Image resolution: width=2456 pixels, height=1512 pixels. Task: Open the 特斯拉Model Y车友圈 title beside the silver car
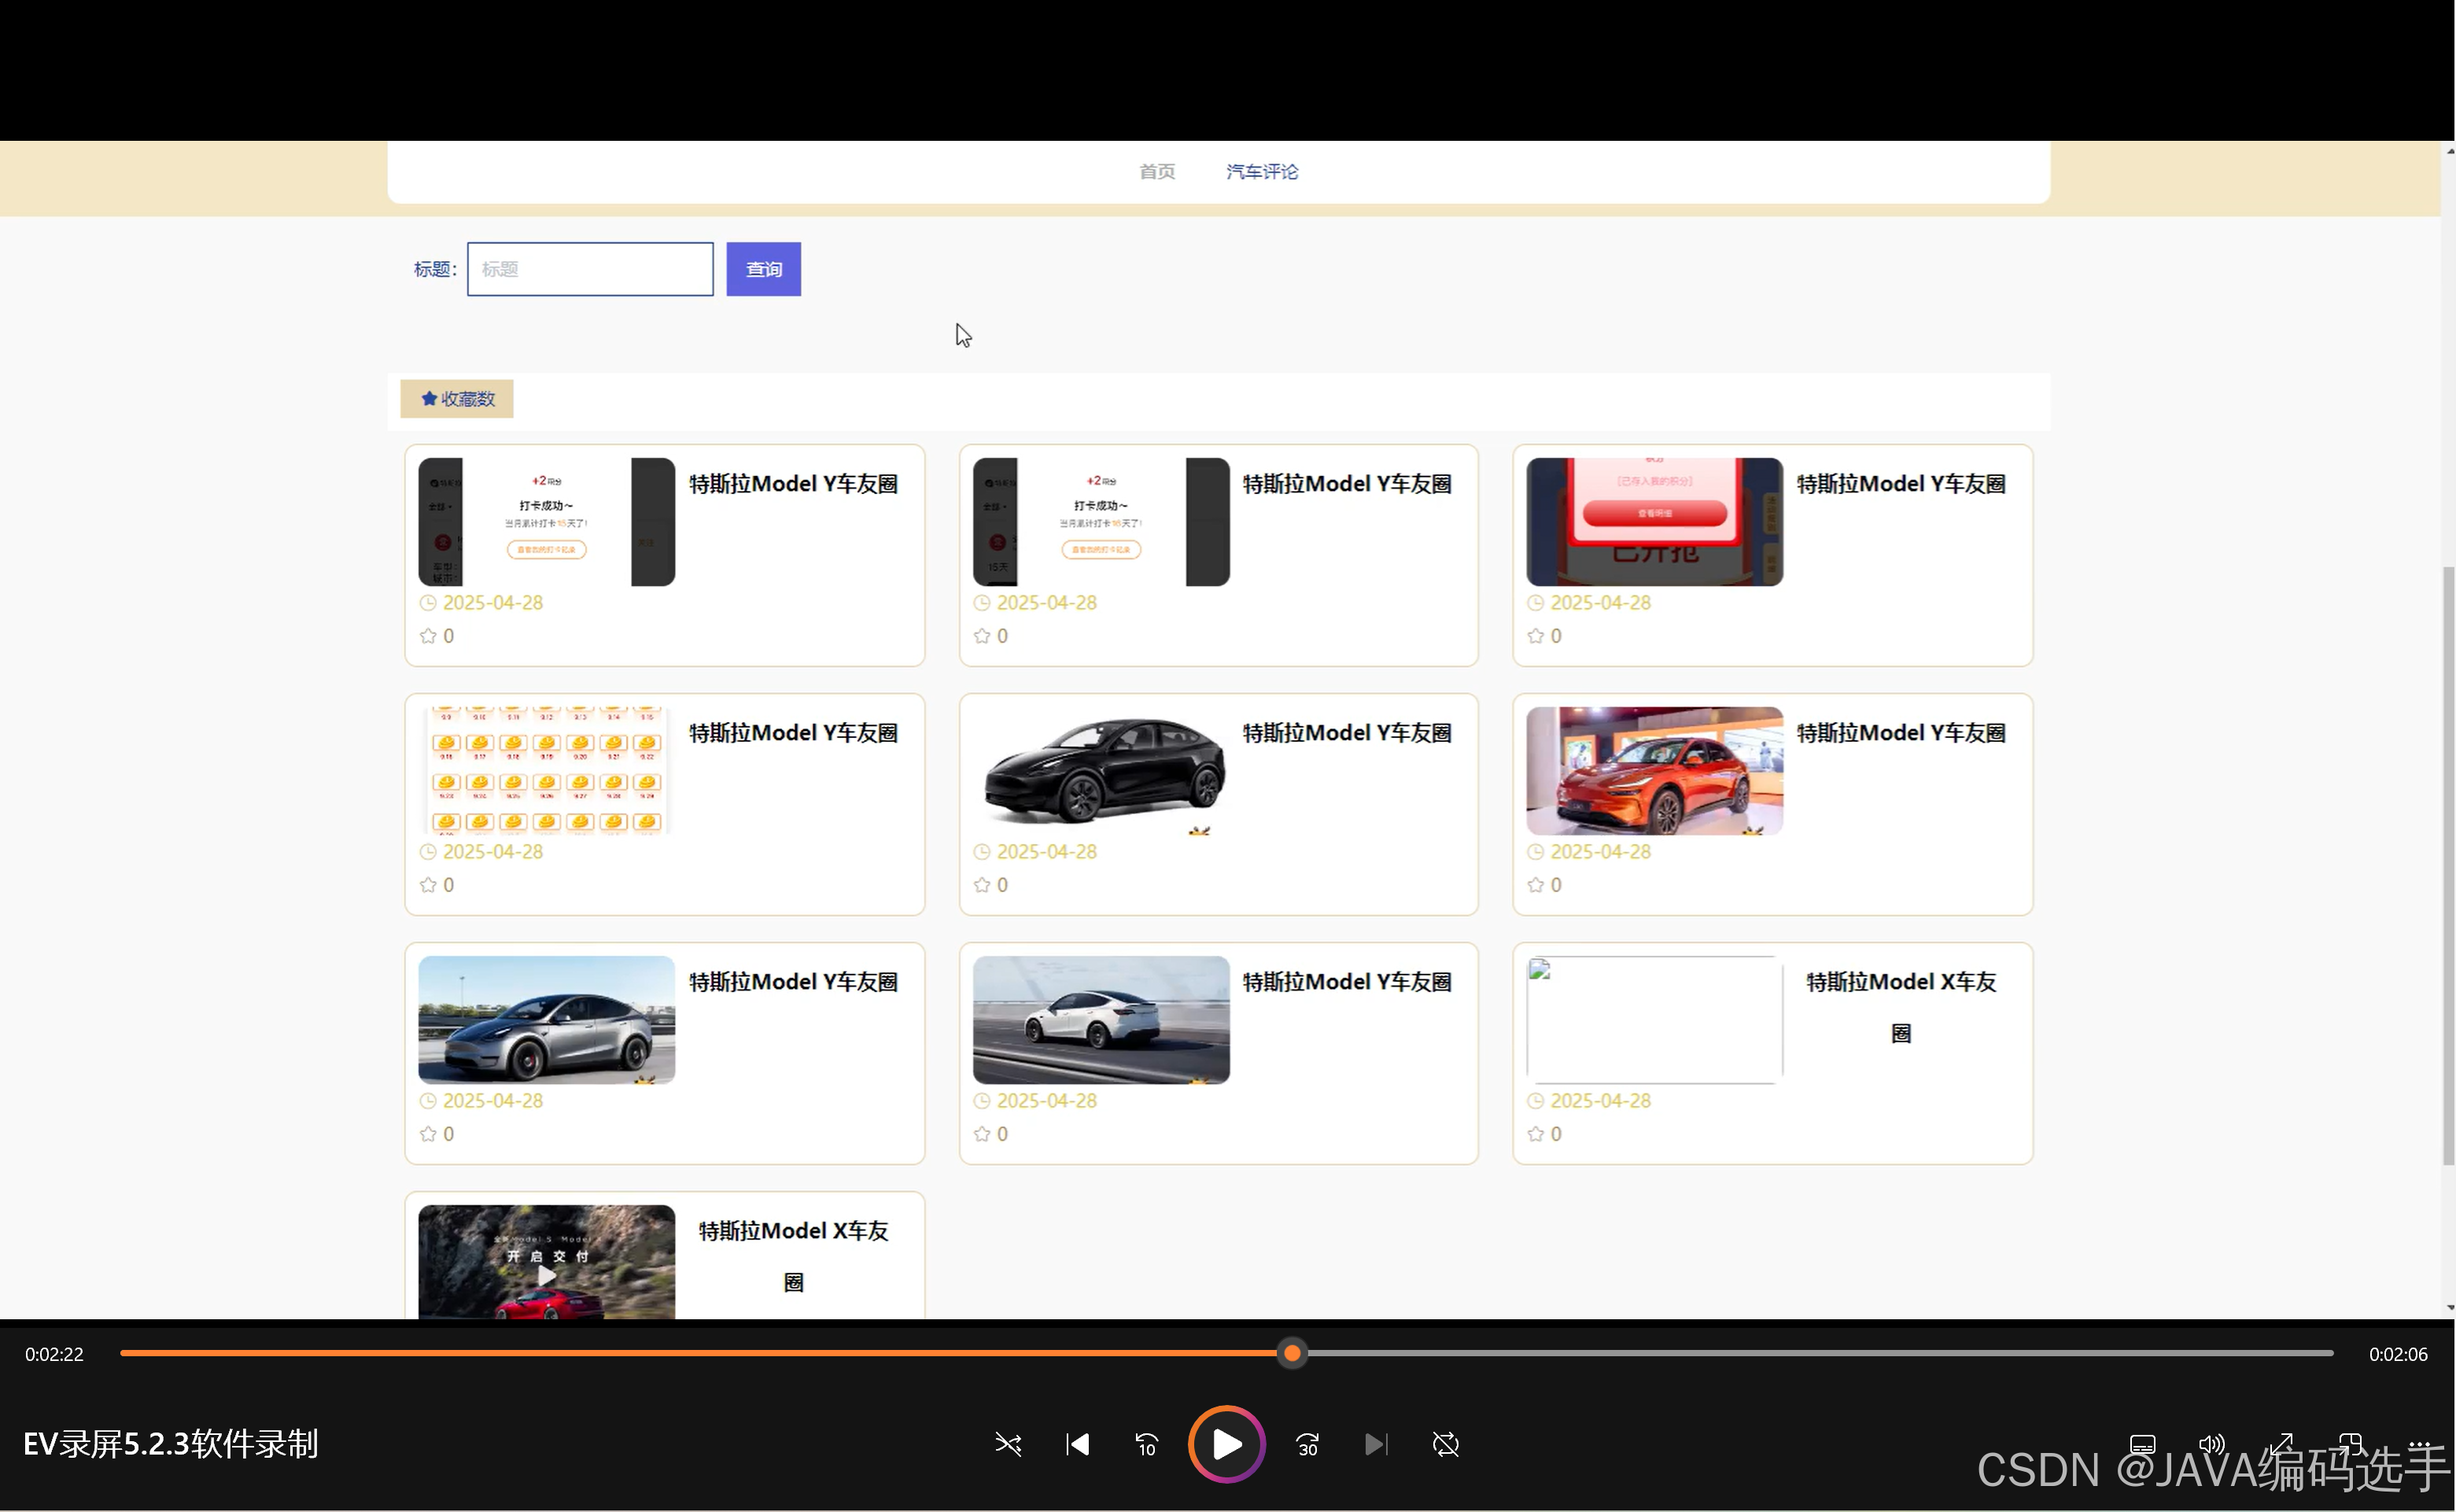[x=793, y=982]
